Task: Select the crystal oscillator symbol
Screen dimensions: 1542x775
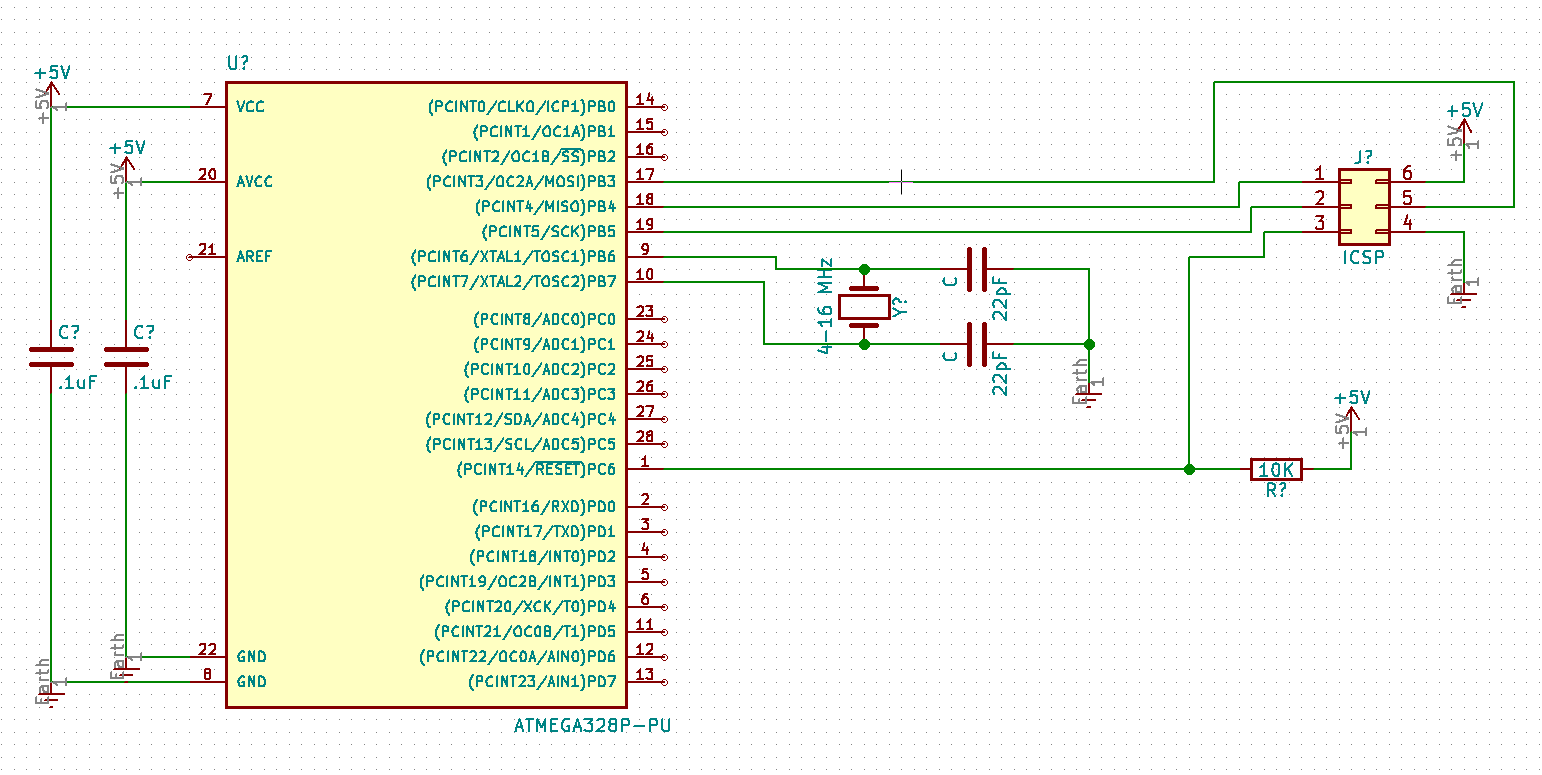Action: [x=864, y=307]
